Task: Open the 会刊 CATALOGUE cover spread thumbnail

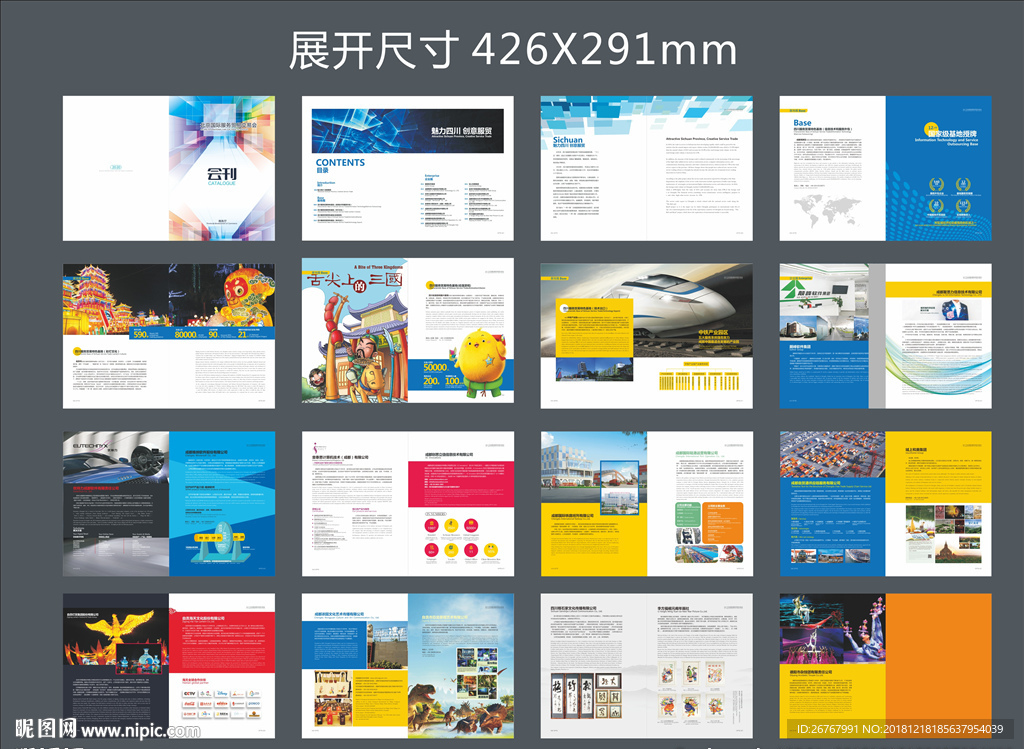Action: point(168,168)
